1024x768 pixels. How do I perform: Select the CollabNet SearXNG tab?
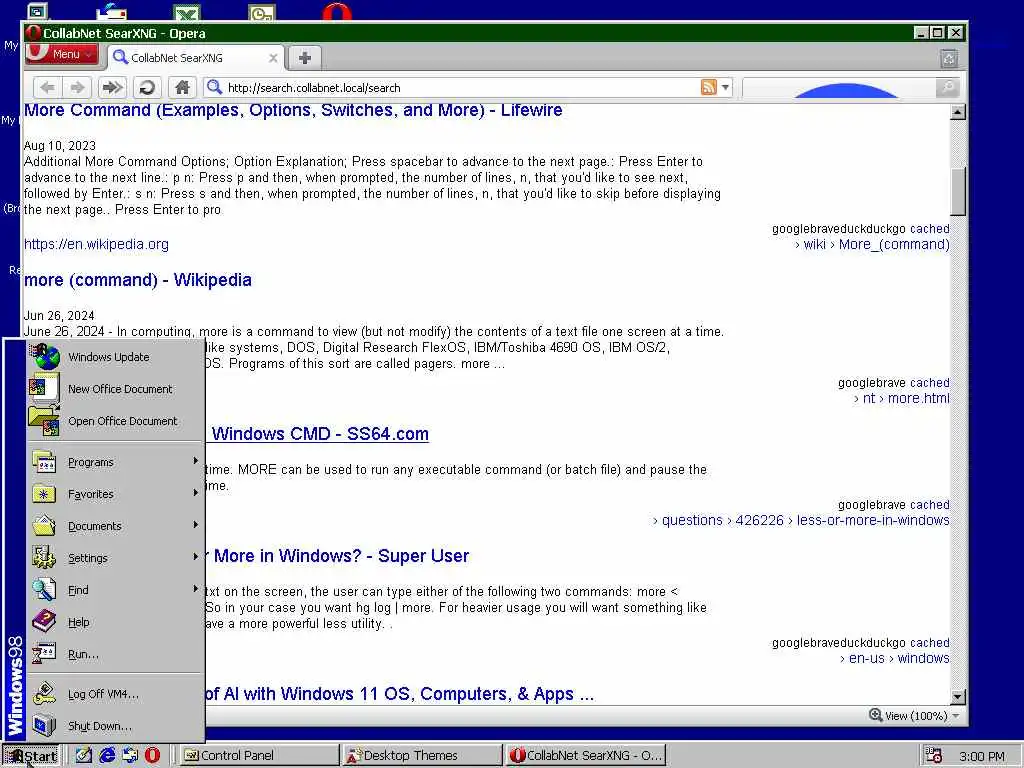[x=195, y=58]
